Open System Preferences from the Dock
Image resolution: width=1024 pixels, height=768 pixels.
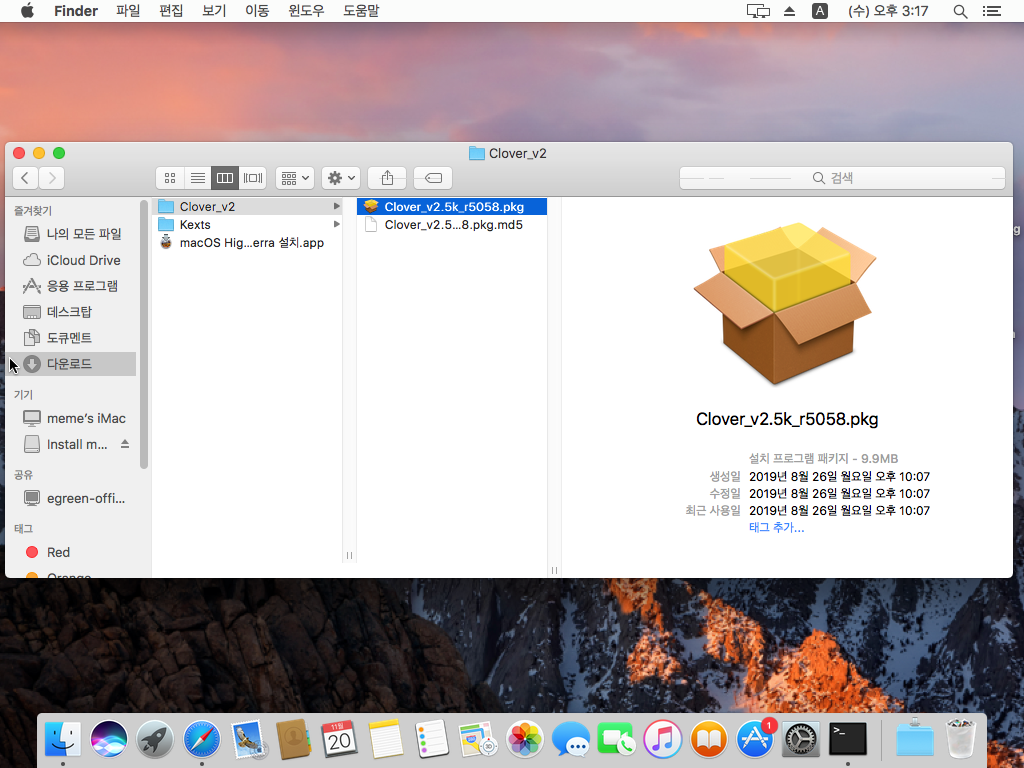click(801, 739)
